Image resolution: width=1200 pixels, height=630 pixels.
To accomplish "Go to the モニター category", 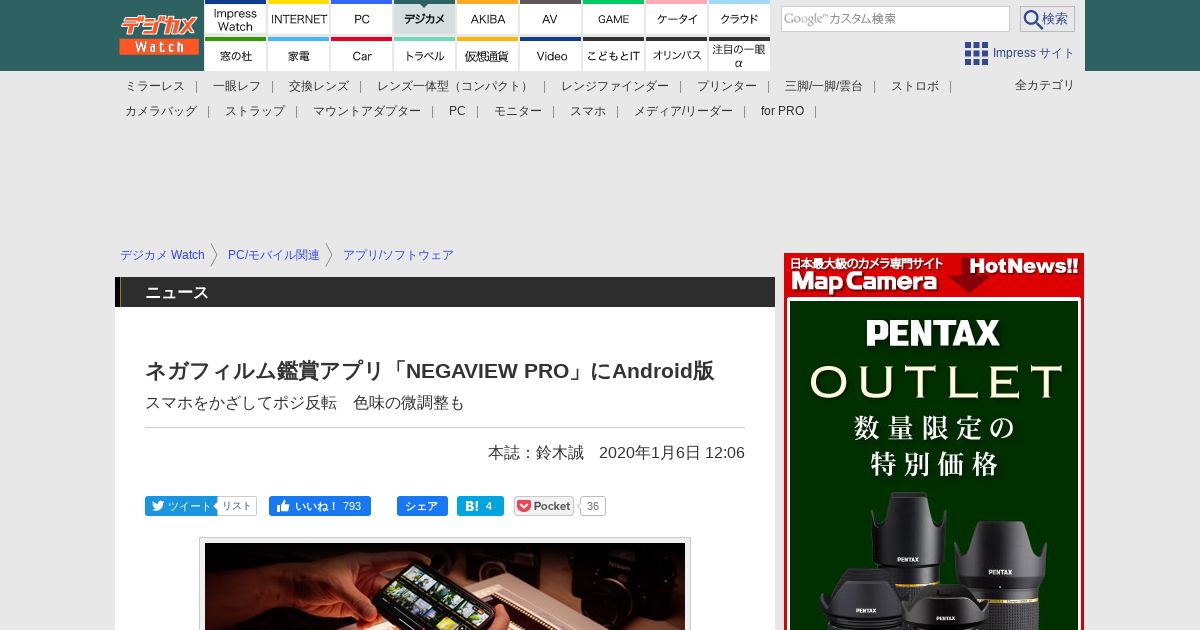I will point(518,111).
